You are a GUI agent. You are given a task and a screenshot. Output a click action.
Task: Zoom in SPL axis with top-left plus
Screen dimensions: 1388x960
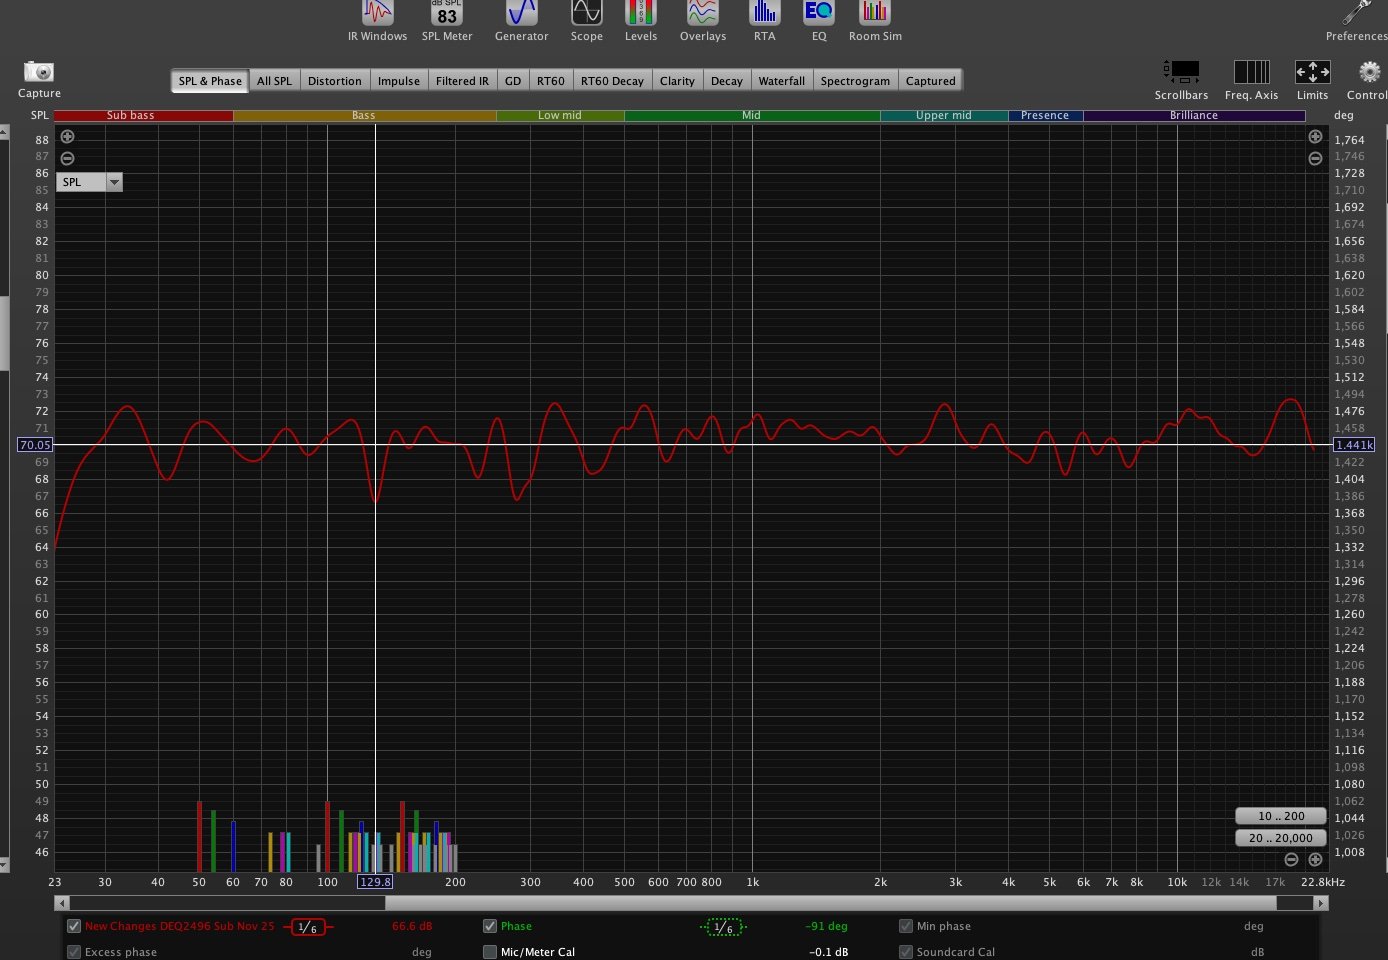(67, 137)
